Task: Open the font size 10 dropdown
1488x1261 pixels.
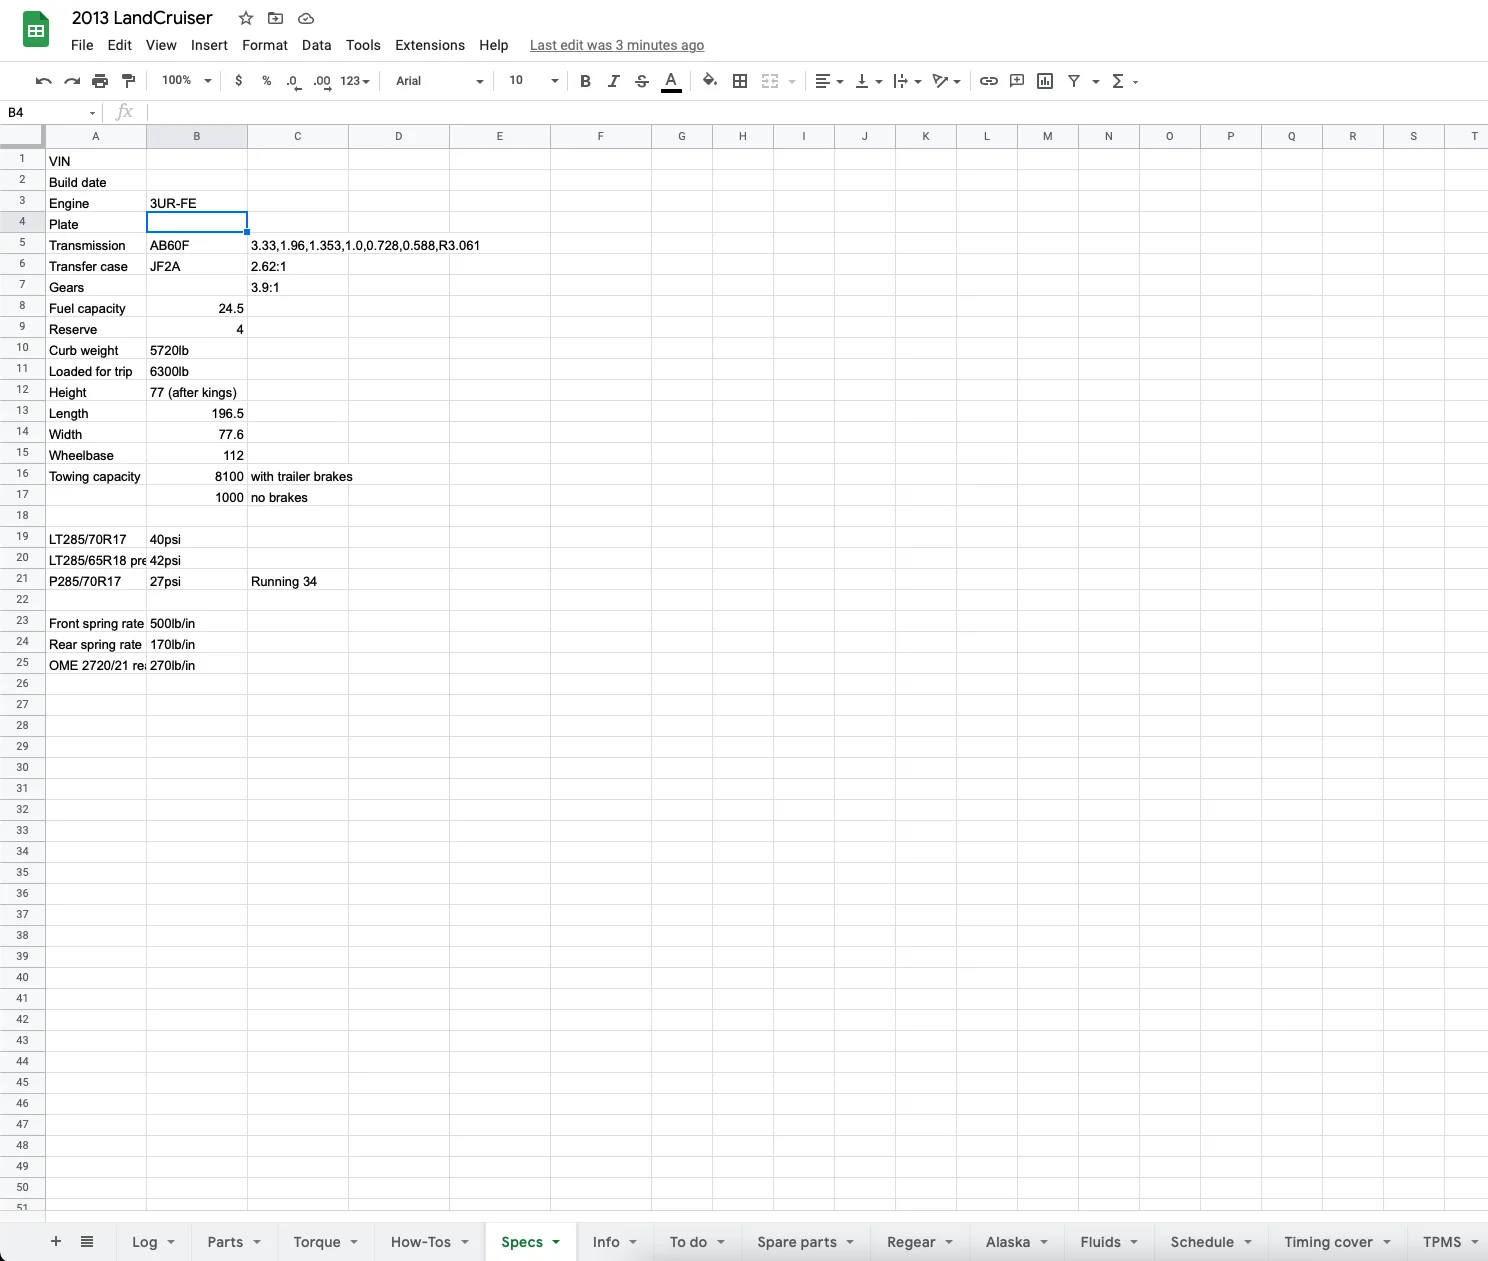Action: click(533, 81)
